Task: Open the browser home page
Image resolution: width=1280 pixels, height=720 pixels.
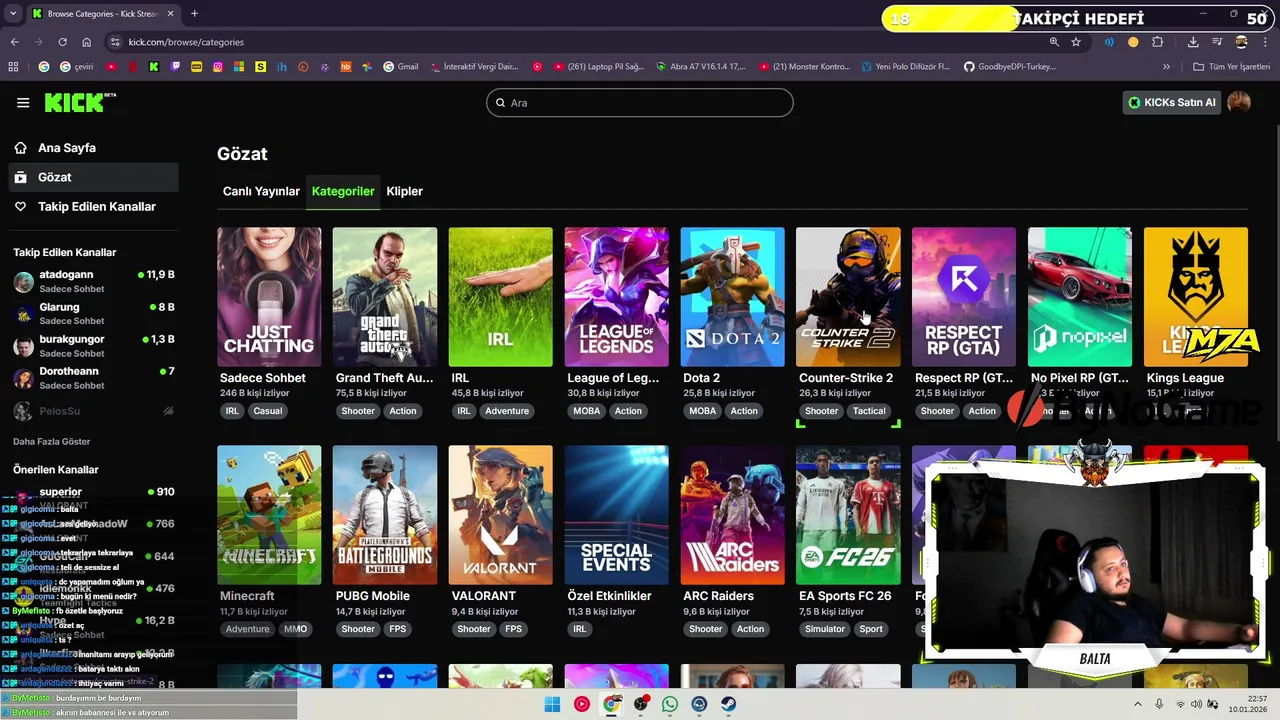Action: [87, 42]
